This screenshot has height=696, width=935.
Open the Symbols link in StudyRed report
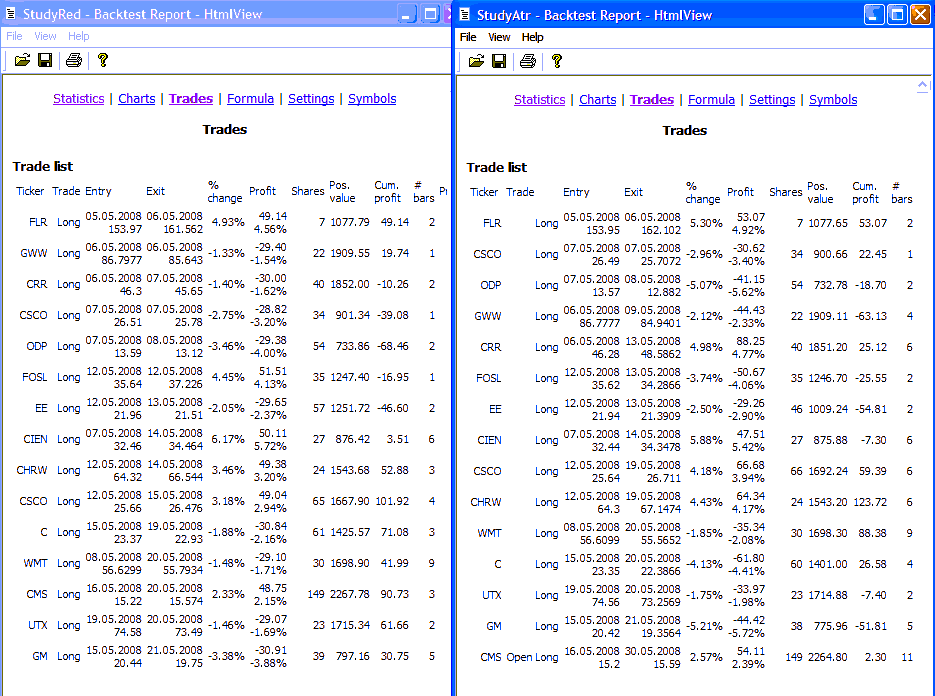(x=372, y=99)
